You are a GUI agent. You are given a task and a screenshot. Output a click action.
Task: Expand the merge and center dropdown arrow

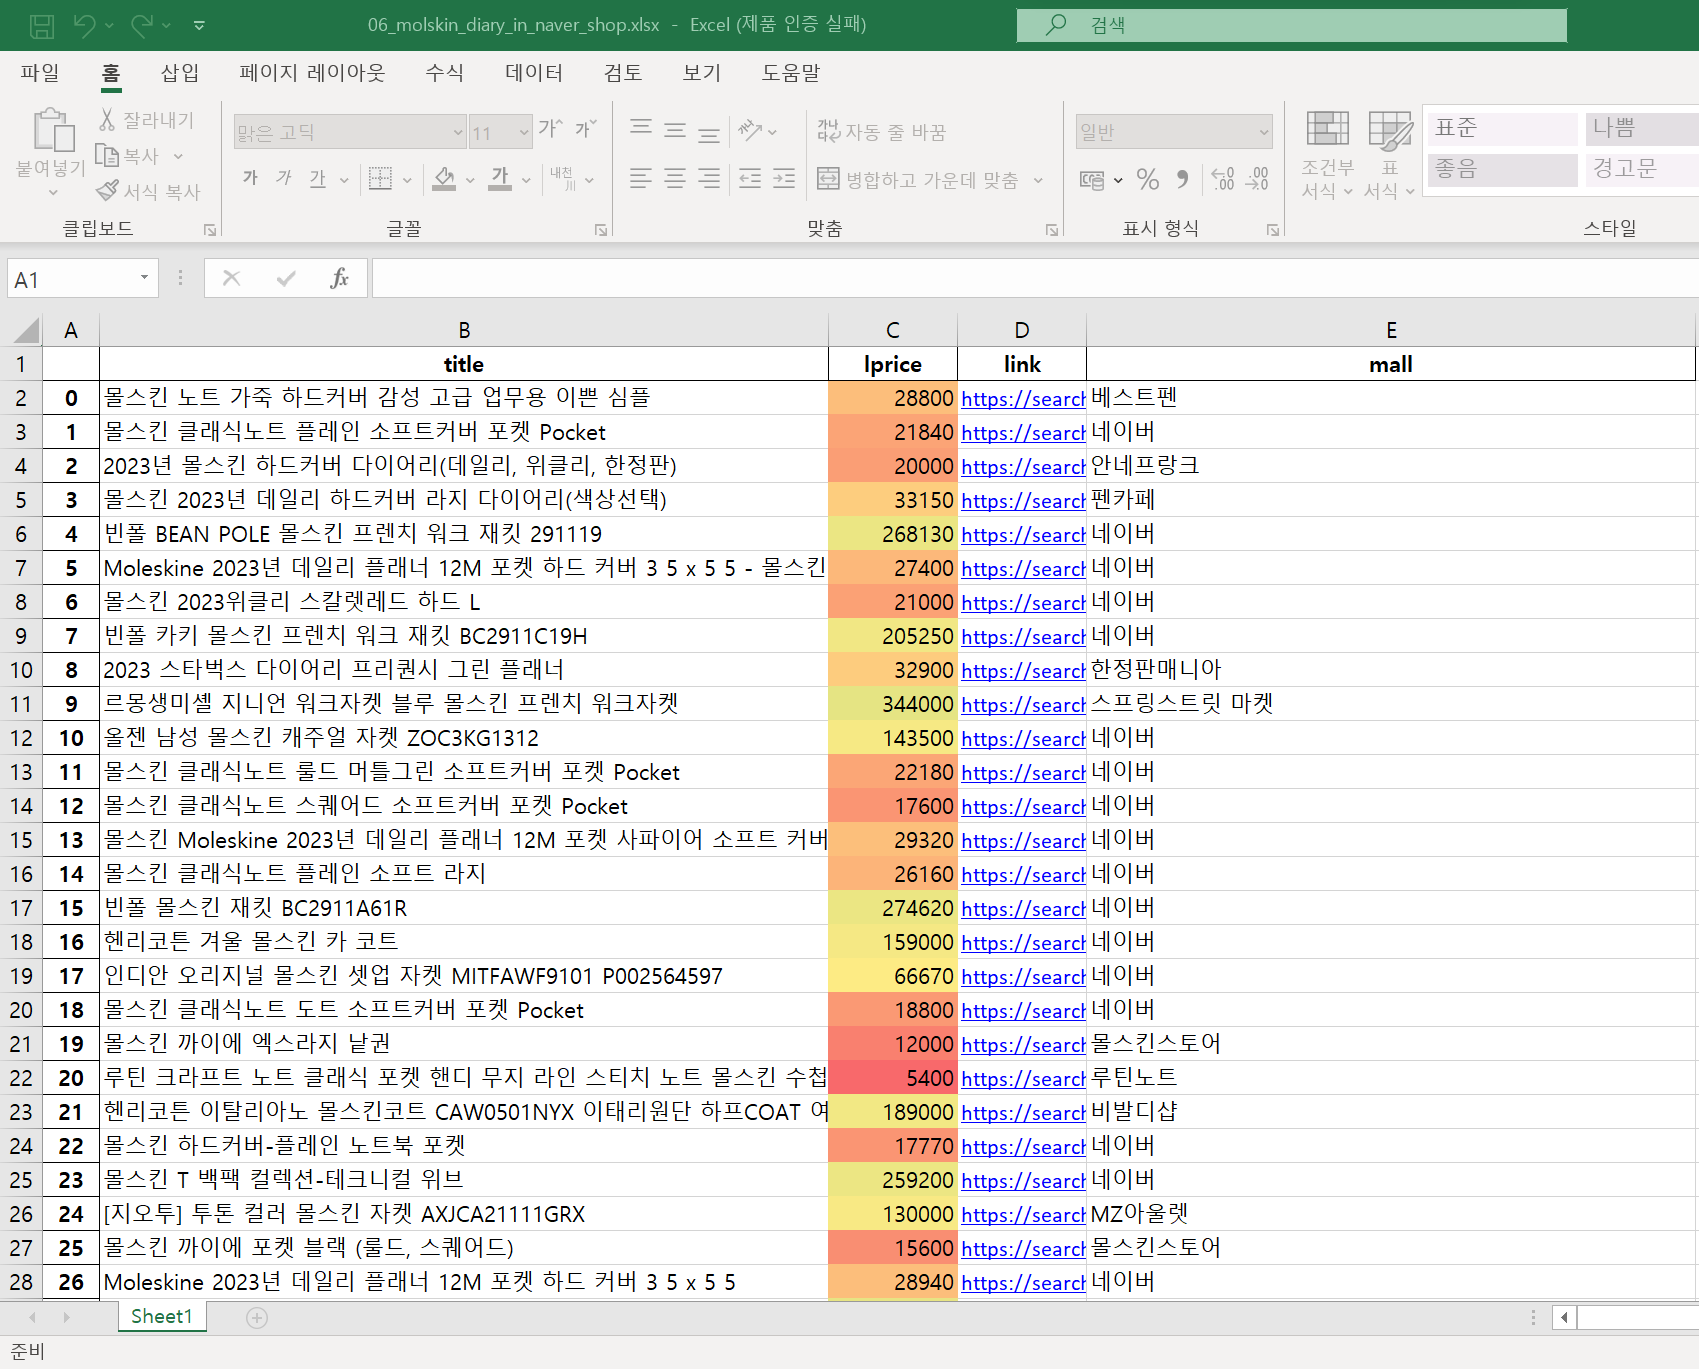[x=1038, y=180]
